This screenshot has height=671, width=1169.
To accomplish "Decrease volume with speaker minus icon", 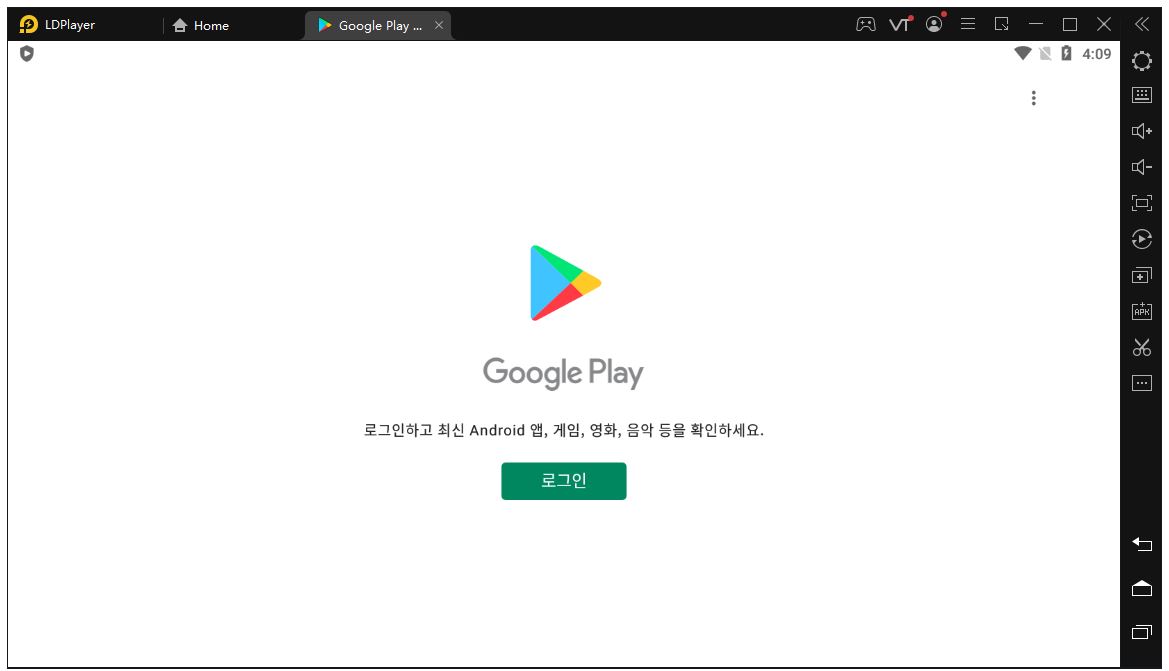I will (x=1141, y=167).
